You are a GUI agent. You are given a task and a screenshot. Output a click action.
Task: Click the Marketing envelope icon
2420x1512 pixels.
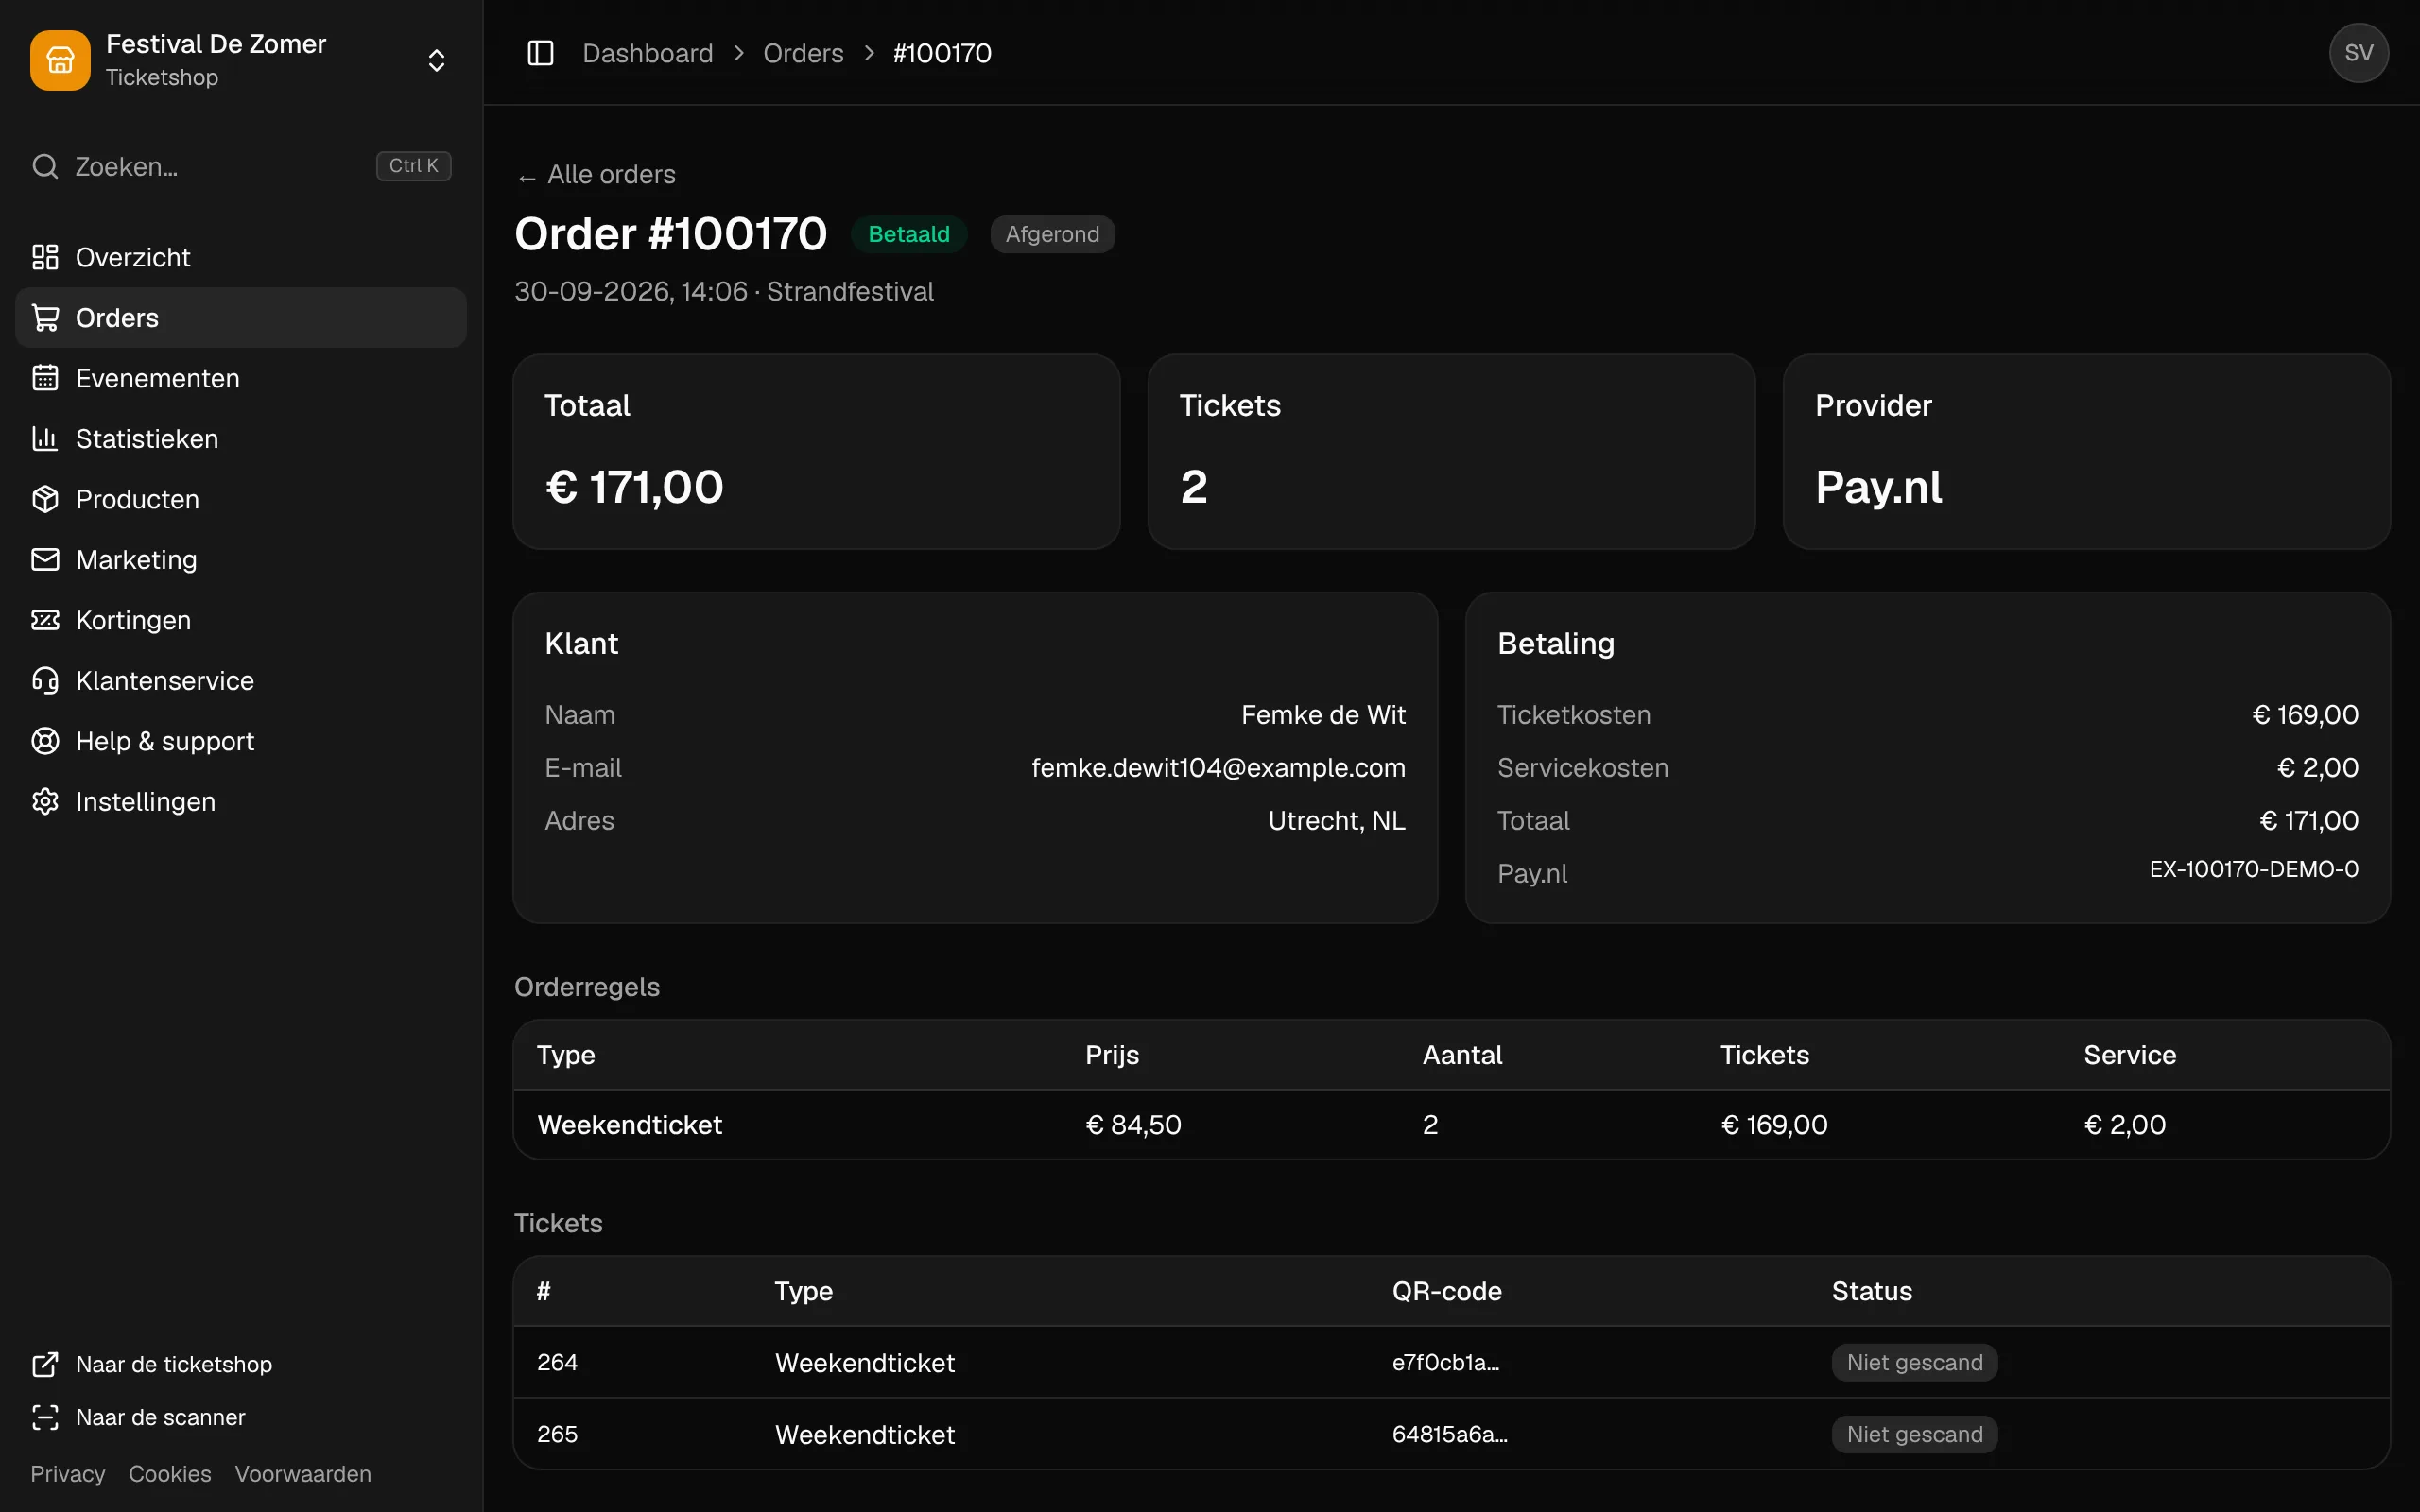pyautogui.click(x=45, y=560)
